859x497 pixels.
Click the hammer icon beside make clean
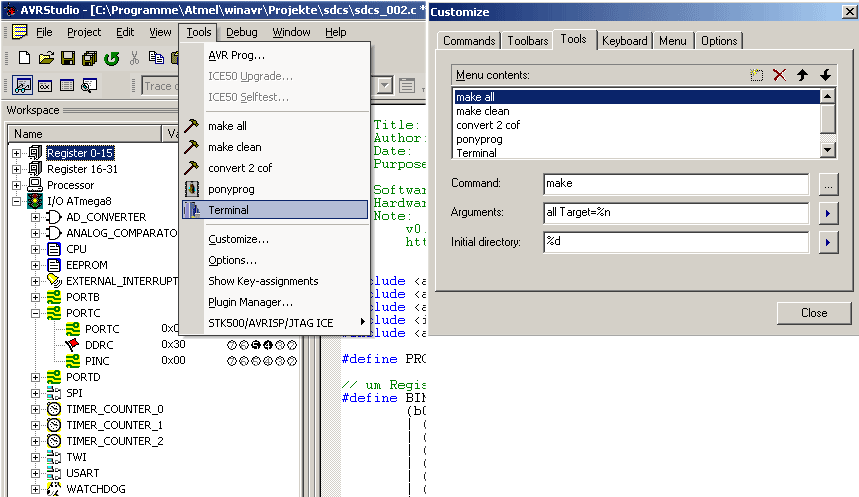(191, 146)
